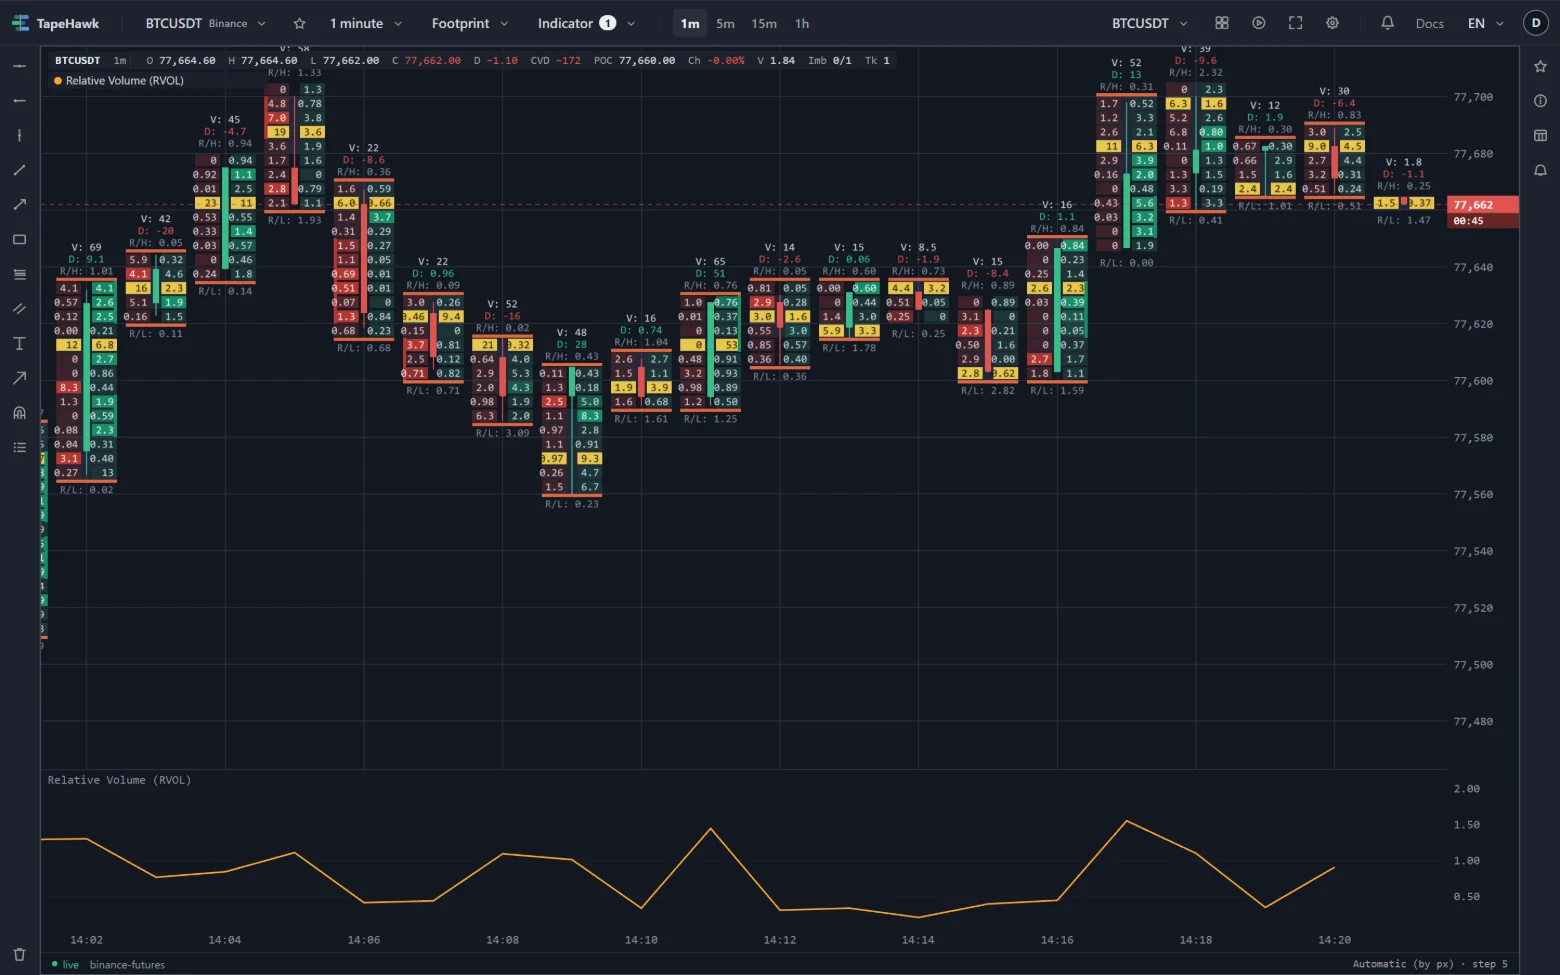
Task: Open the BTCUSDT Binance symbol selector
Action: coord(206,23)
